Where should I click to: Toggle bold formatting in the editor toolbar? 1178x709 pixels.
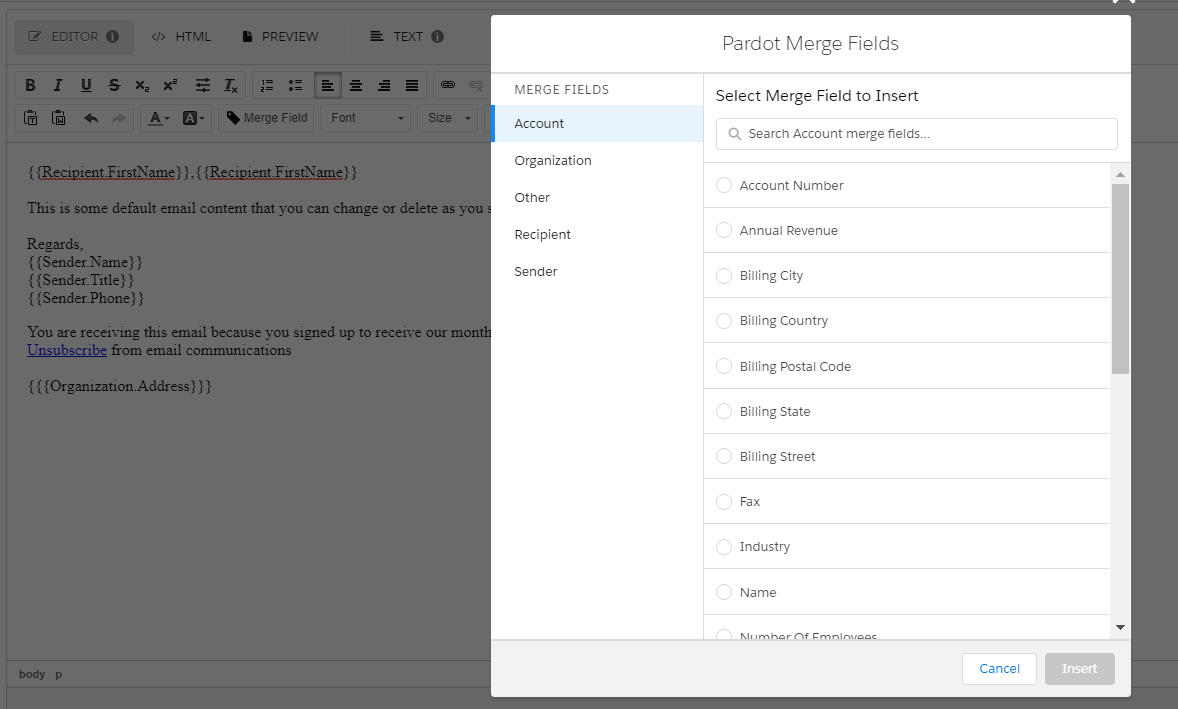tap(30, 86)
